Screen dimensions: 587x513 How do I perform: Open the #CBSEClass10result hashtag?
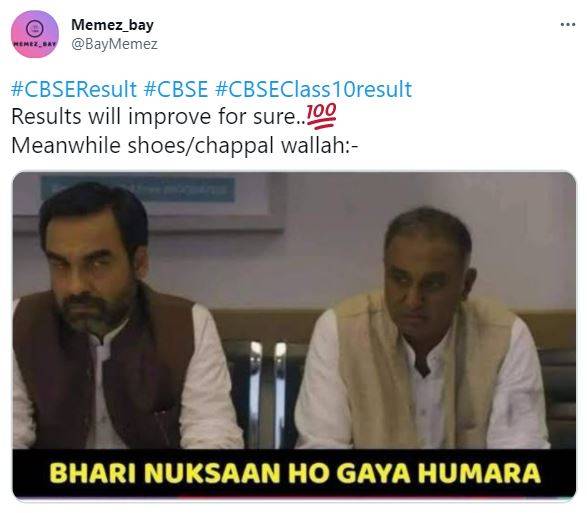[314, 89]
